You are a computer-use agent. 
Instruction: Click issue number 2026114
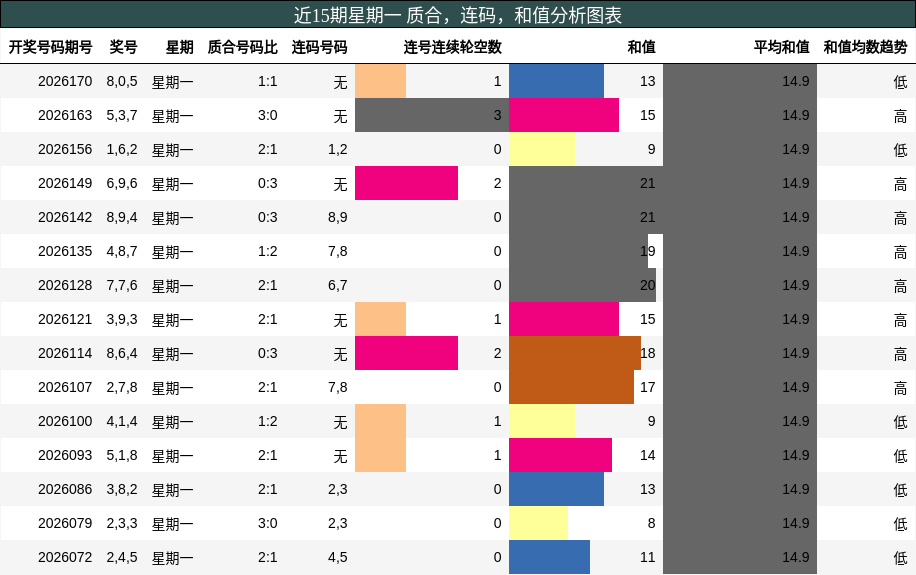(x=65, y=353)
